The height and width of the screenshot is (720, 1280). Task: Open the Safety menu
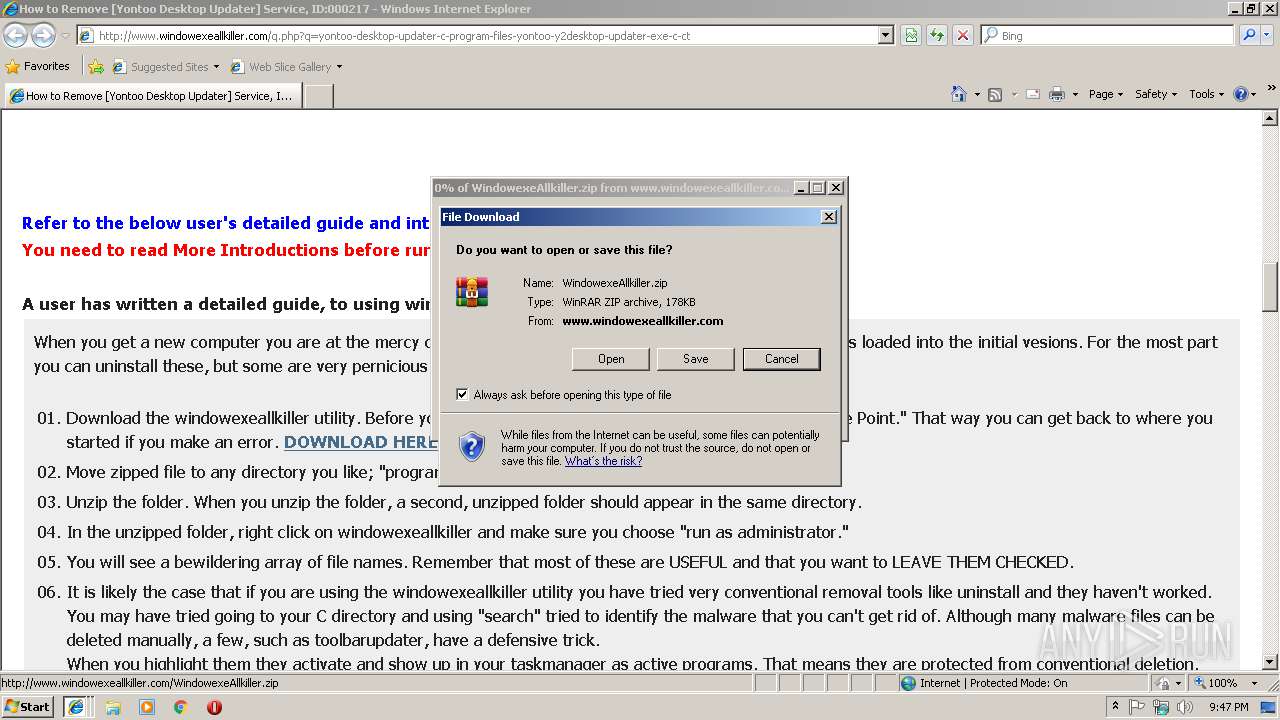1156,94
